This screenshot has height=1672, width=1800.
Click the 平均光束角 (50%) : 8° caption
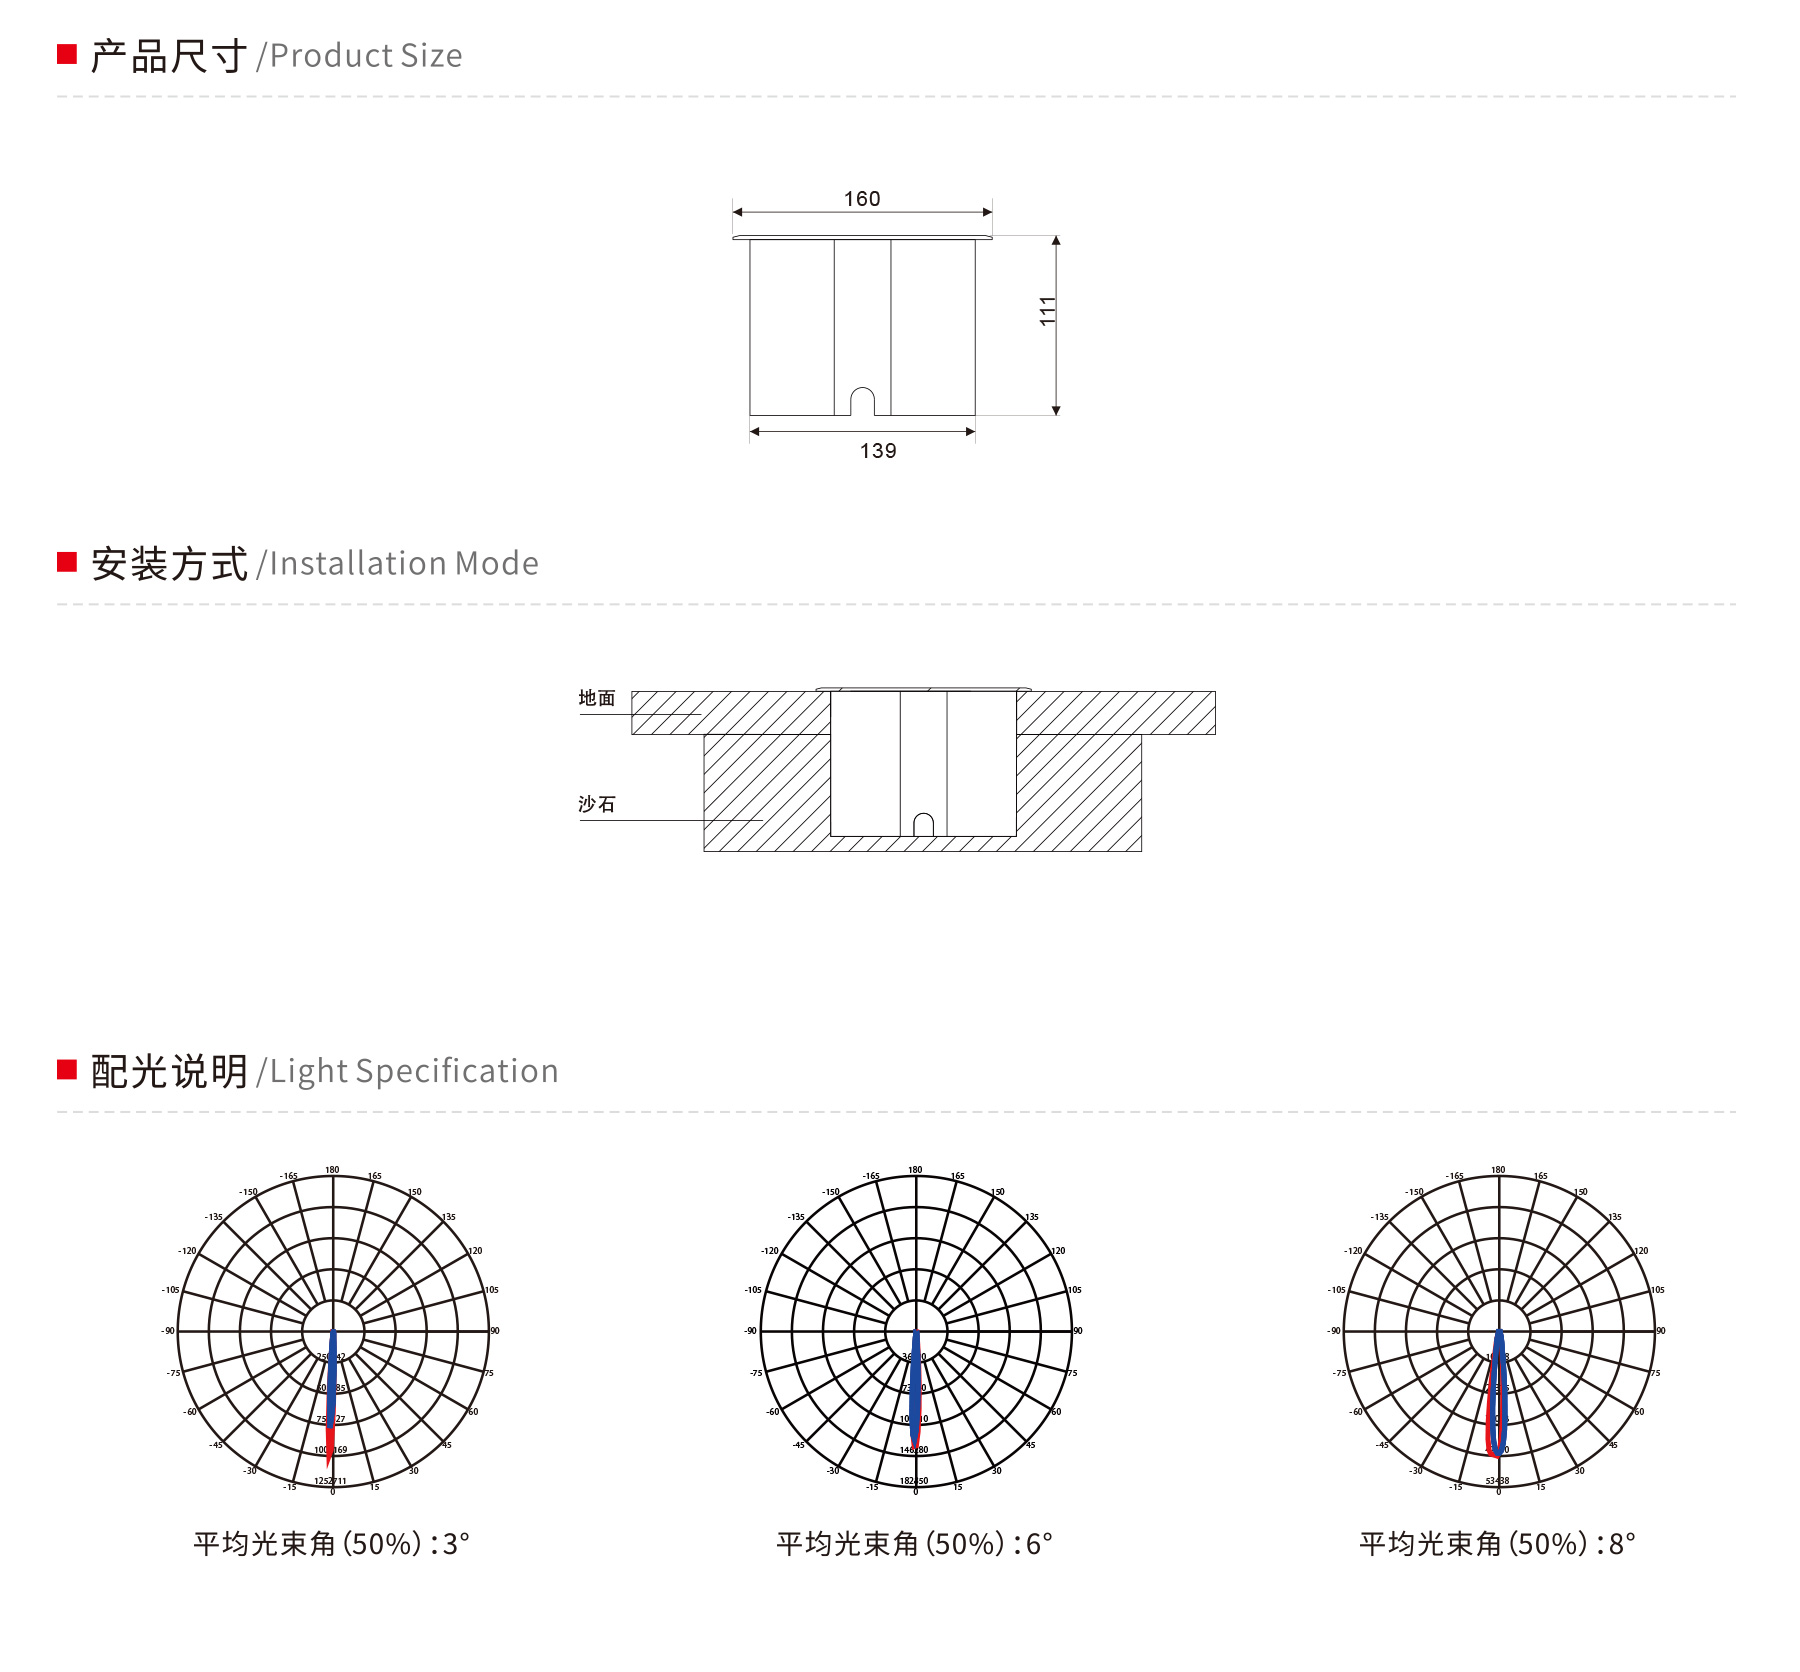(x=1498, y=1544)
